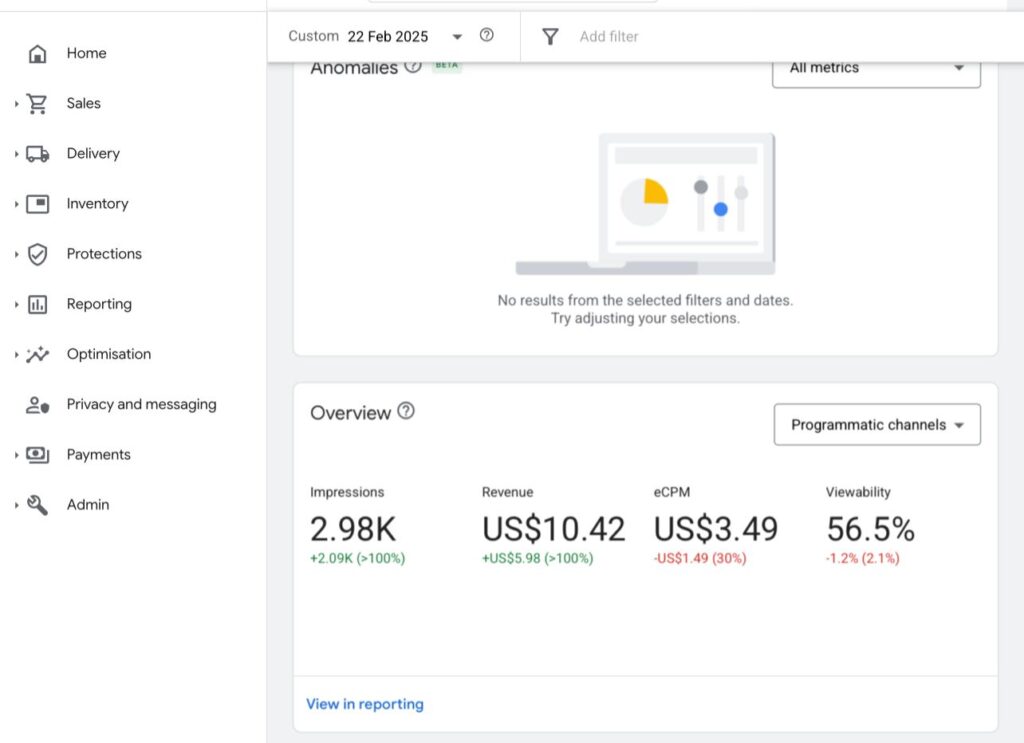Click the Delivery truck icon
Viewport: 1024px width, 743px height.
[38, 154]
